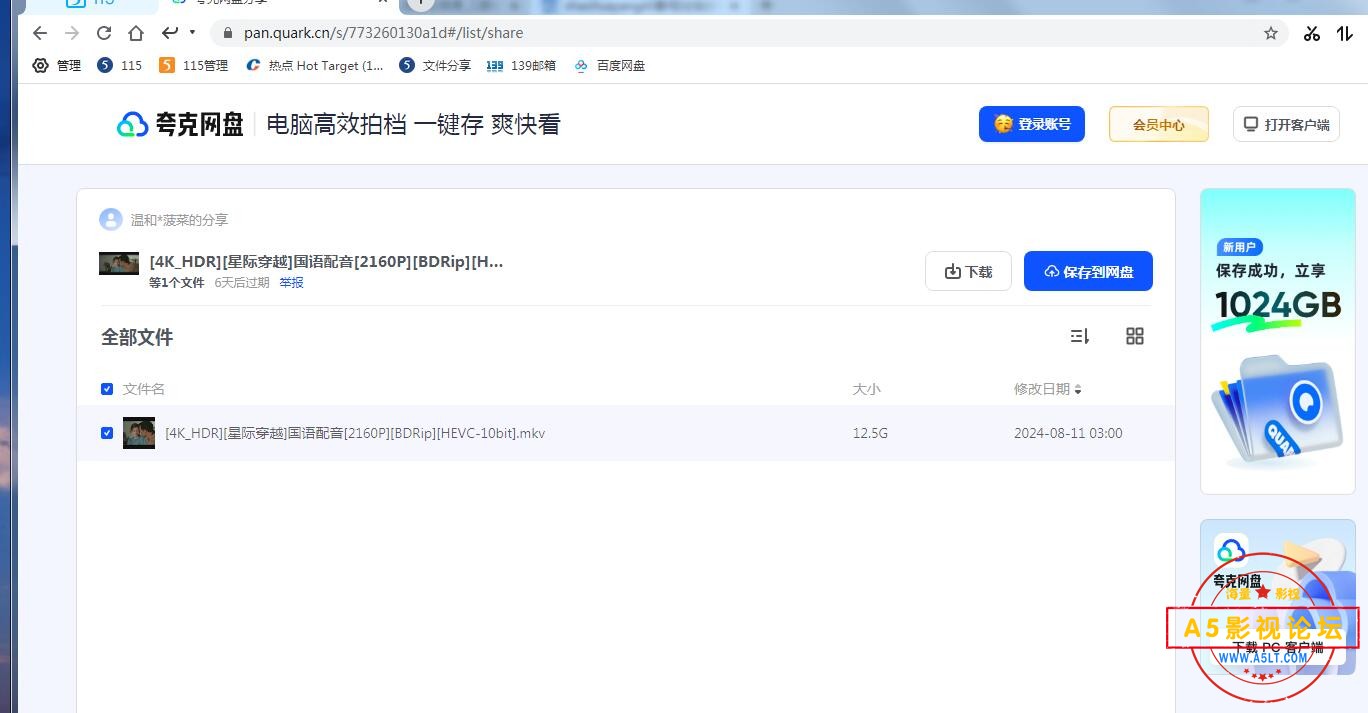Click the scissors screenshot icon

tap(1312, 33)
